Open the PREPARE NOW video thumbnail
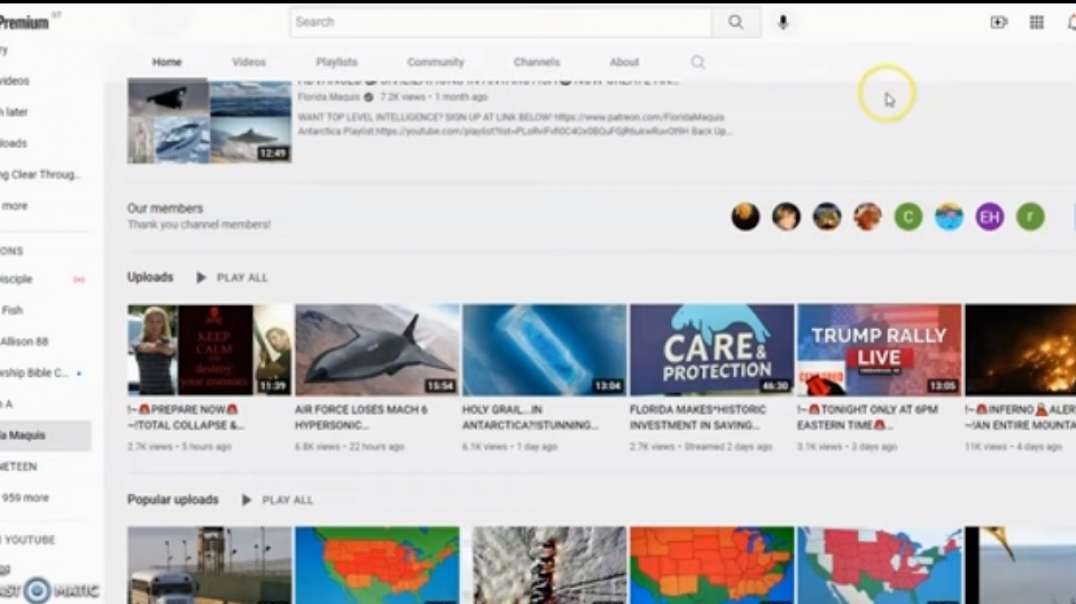The width and height of the screenshot is (1076, 604). [209, 350]
